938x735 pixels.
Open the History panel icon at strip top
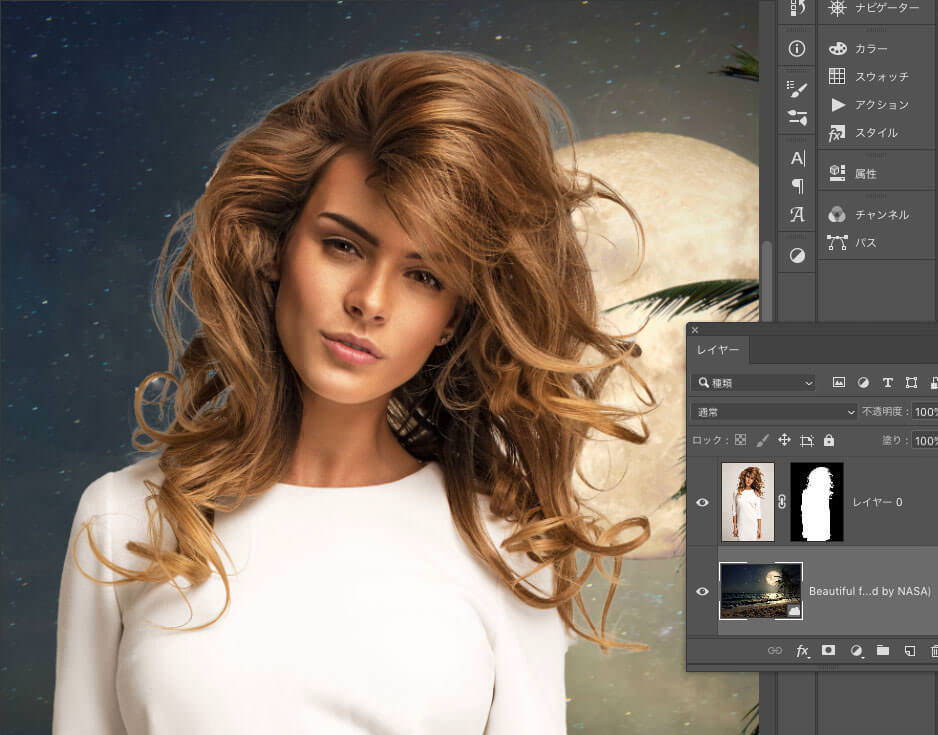tap(797, 8)
